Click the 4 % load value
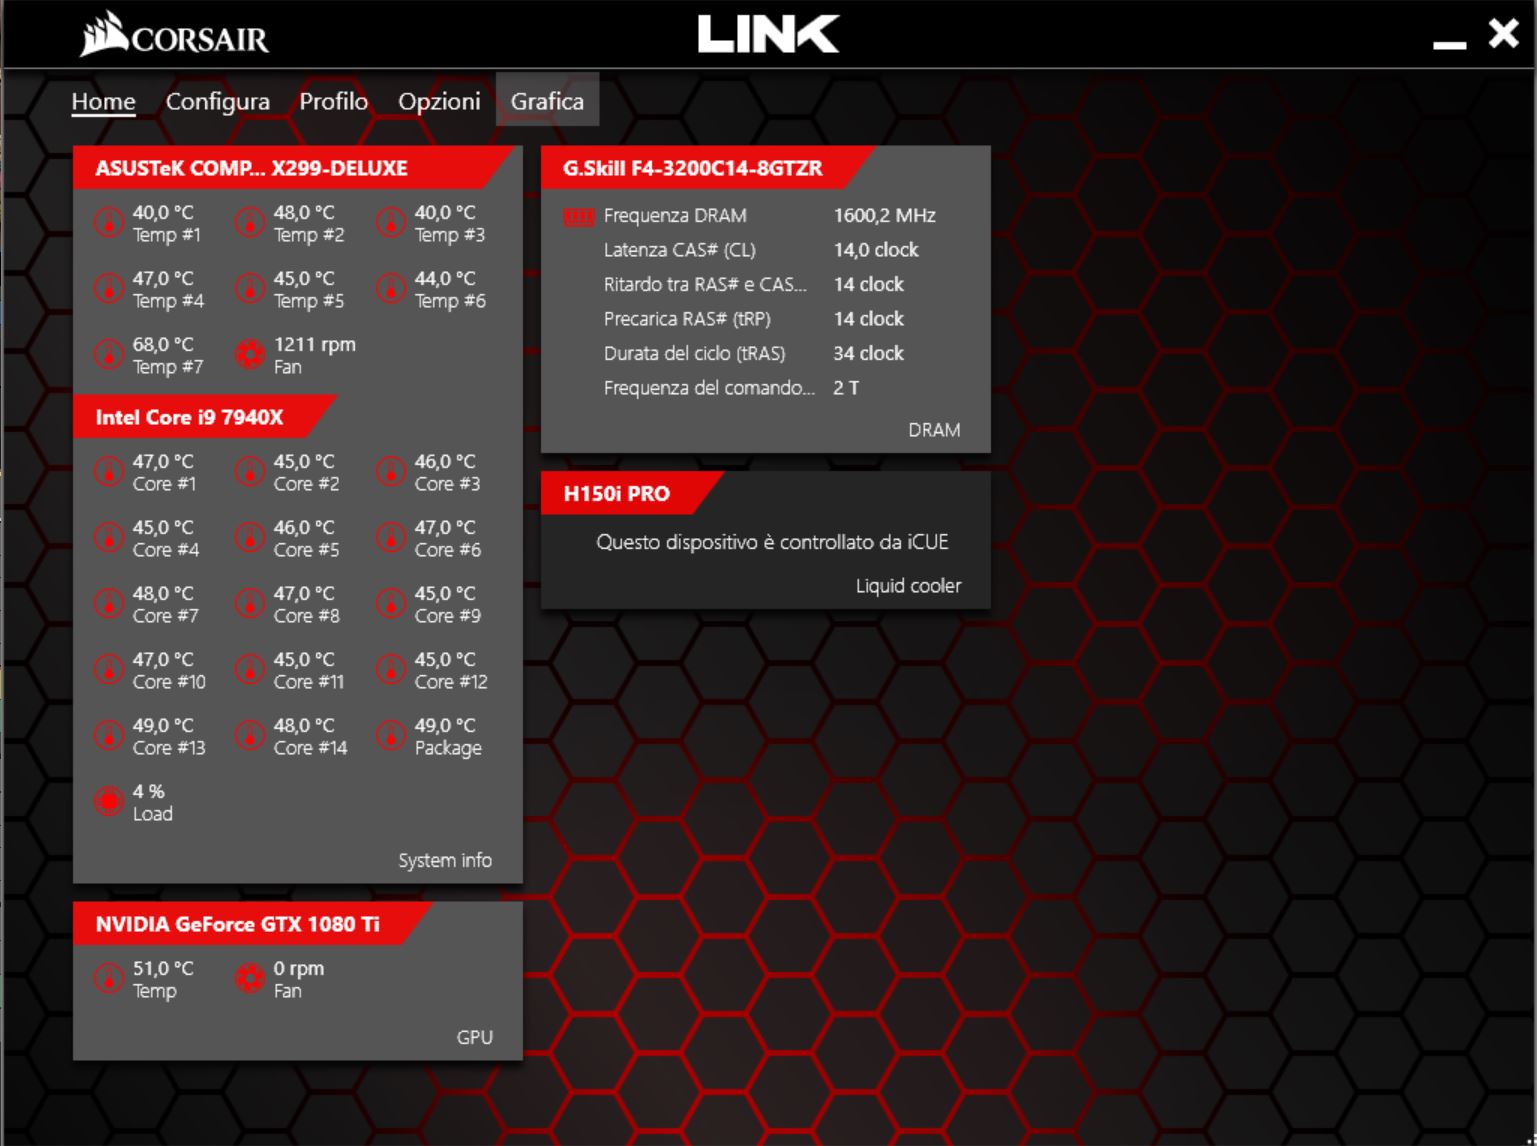This screenshot has width=1537, height=1146. tap(148, 791)
